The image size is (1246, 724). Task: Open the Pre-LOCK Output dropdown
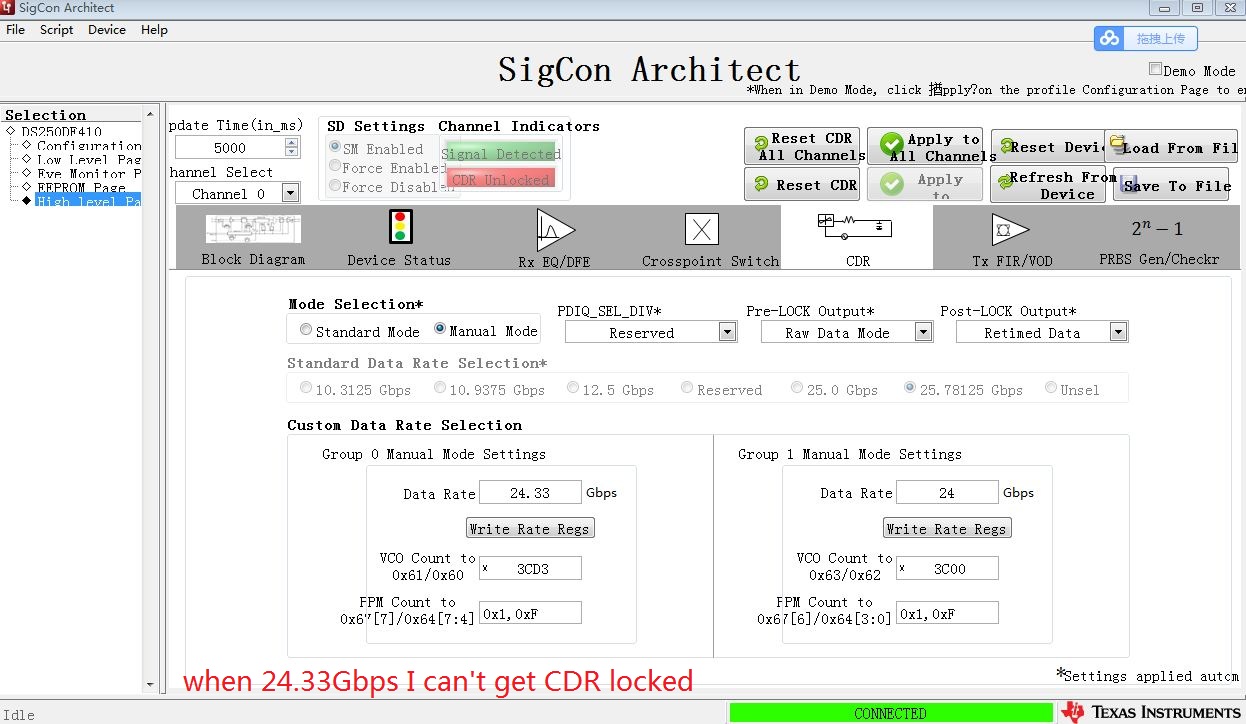click(x=923, y=332)
